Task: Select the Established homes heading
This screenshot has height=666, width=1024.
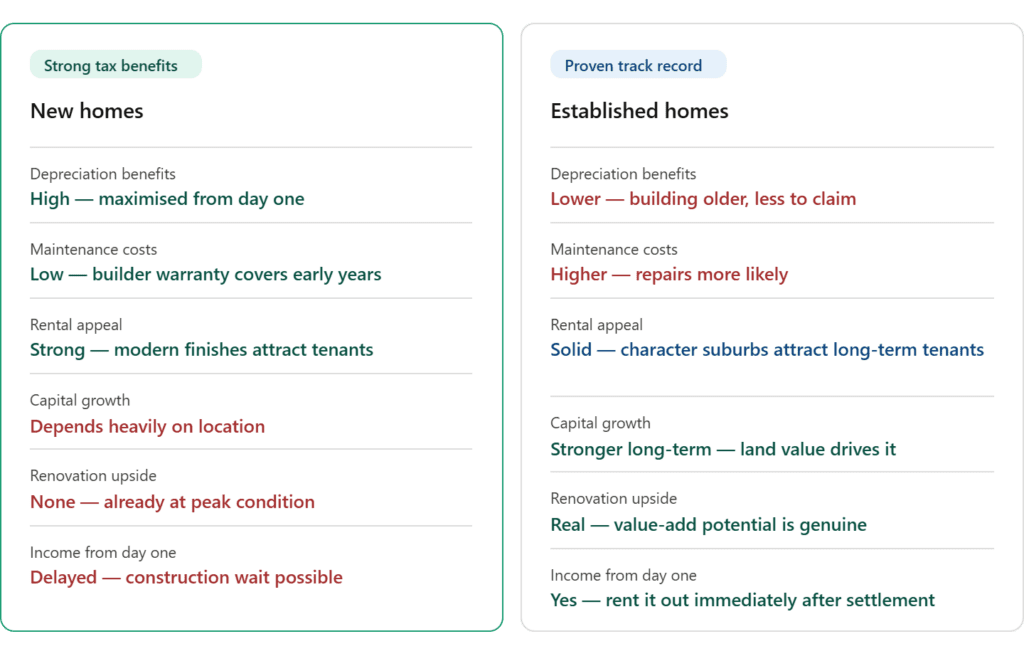Action: (639, 111)
